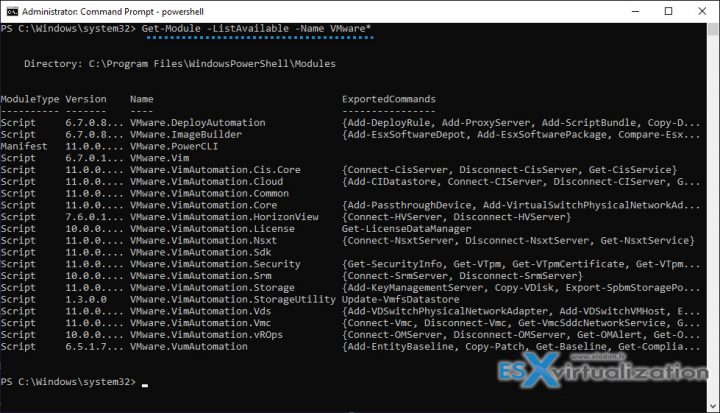Screen dimensions: 720x413
Task: Click the '-ListAvailable' parameter text
Action: (x=248, y=28)
